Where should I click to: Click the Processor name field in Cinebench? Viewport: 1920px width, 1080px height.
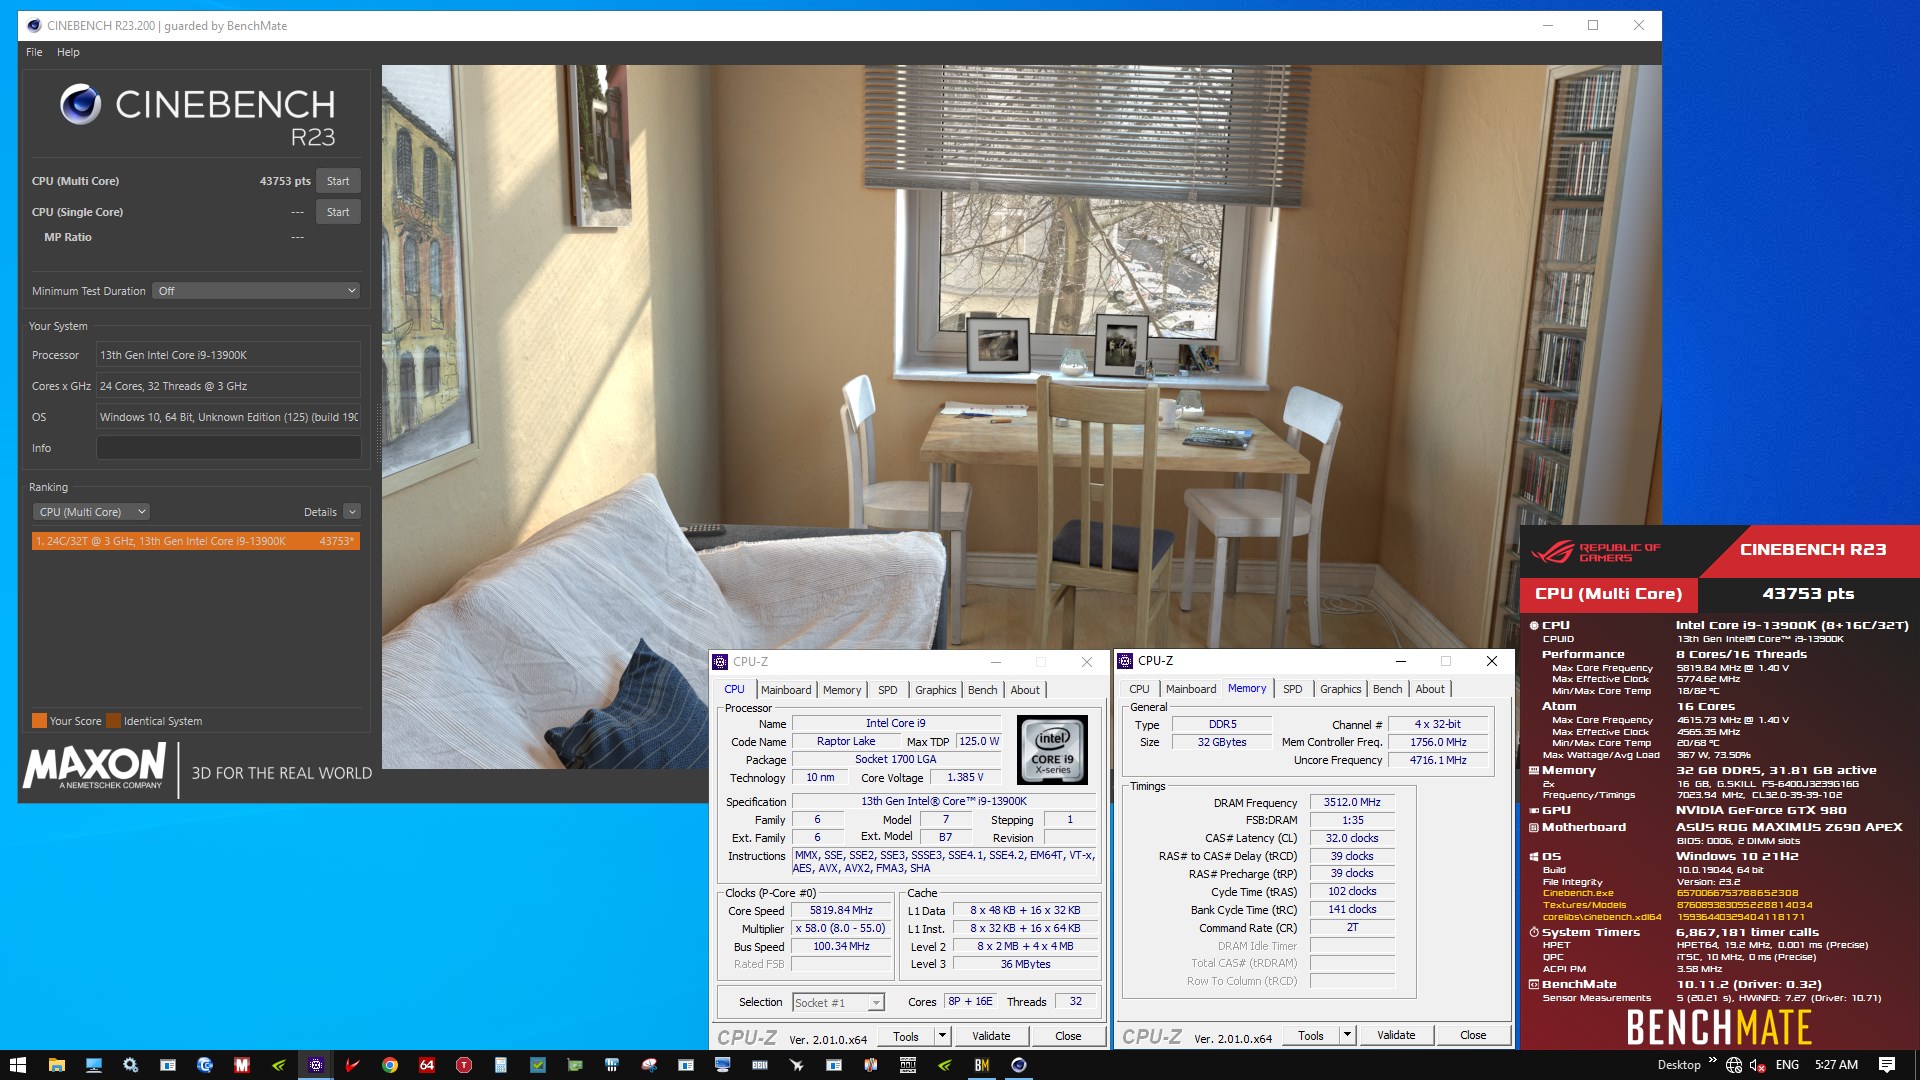point(228,355)
